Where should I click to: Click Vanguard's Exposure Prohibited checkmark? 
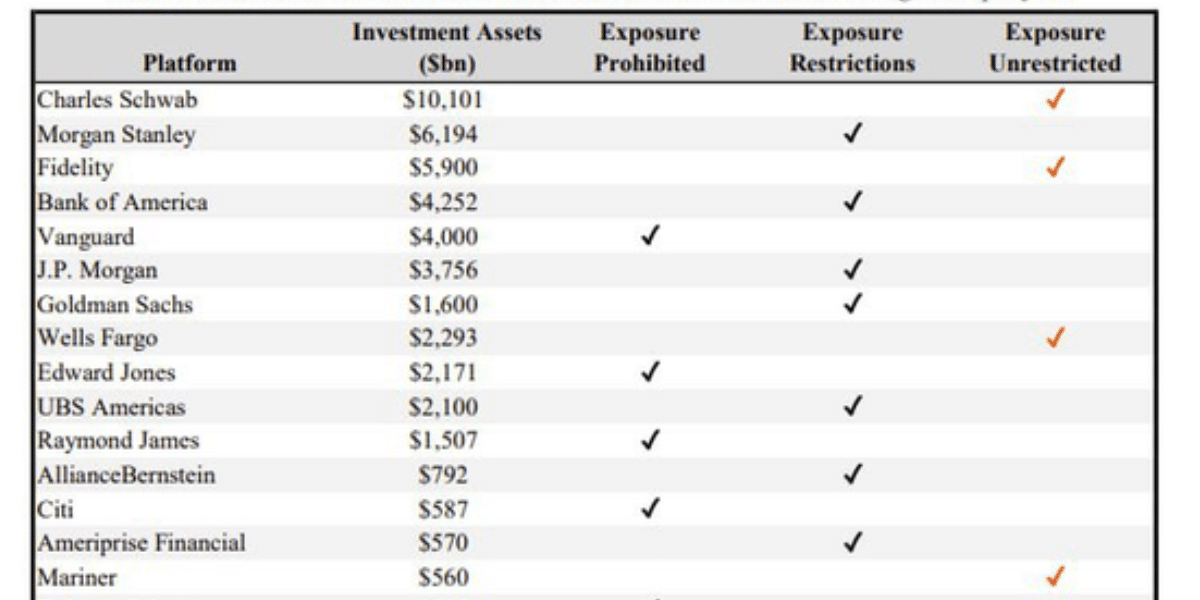(650, 236)
